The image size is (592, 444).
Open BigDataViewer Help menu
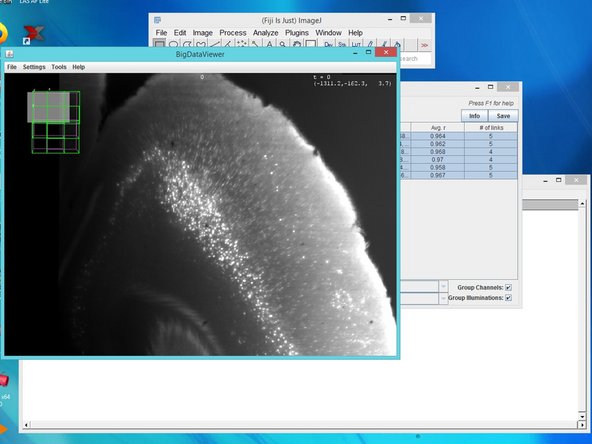[x=79, y=67]
